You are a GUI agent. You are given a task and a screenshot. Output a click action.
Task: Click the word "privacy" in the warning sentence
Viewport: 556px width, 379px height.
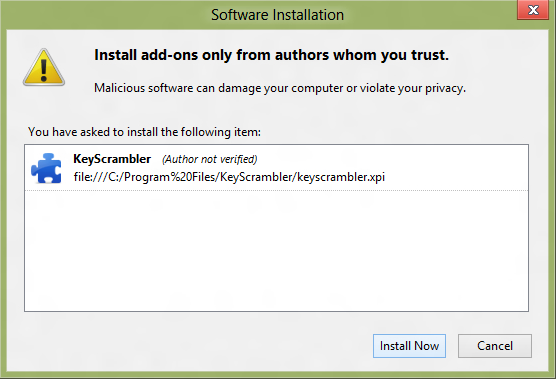click(444, 88)
